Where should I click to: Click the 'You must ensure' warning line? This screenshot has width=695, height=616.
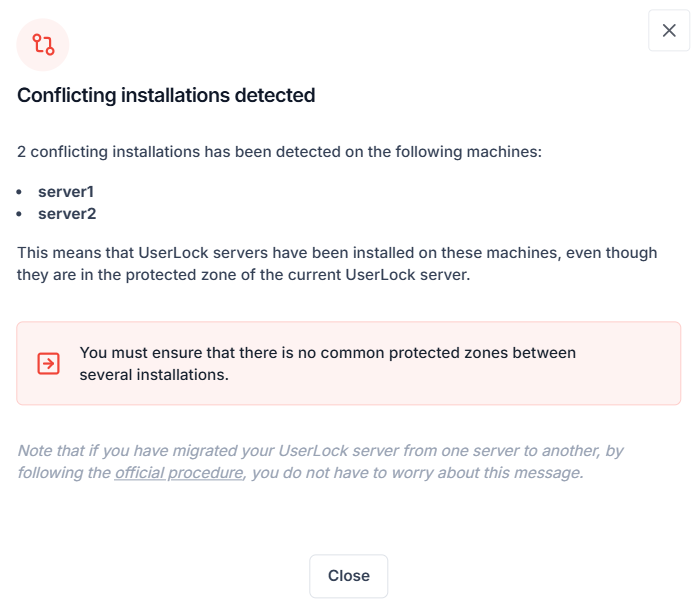pos(327,353)
